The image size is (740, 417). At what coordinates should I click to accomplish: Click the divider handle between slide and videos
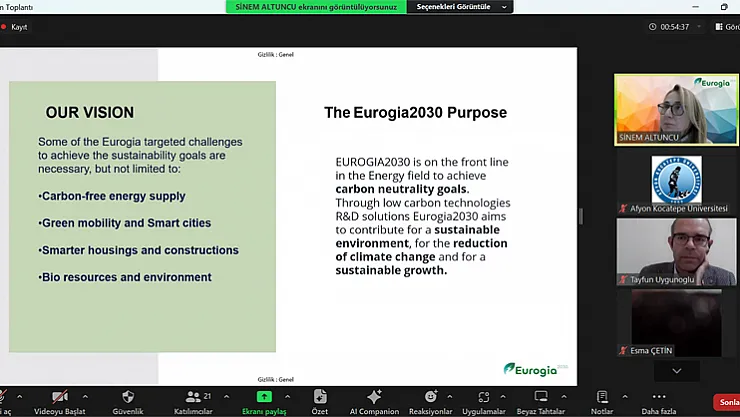[x=581, y=217]
